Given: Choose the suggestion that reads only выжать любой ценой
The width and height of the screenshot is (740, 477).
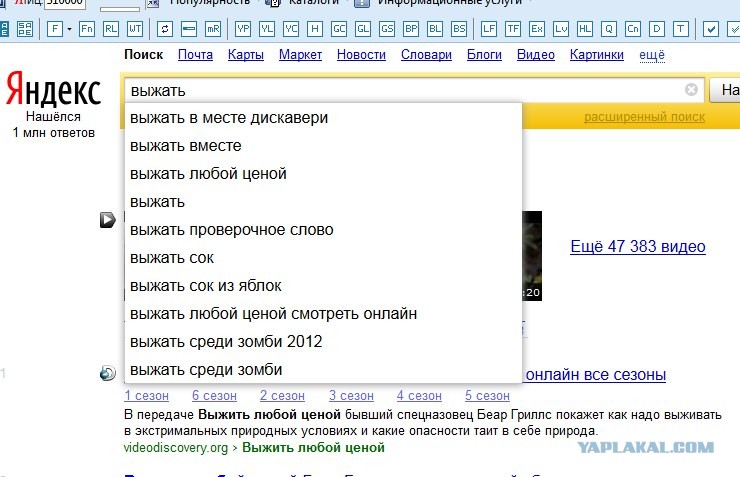Looking at the screenshot, I should (x=323, y=174).
